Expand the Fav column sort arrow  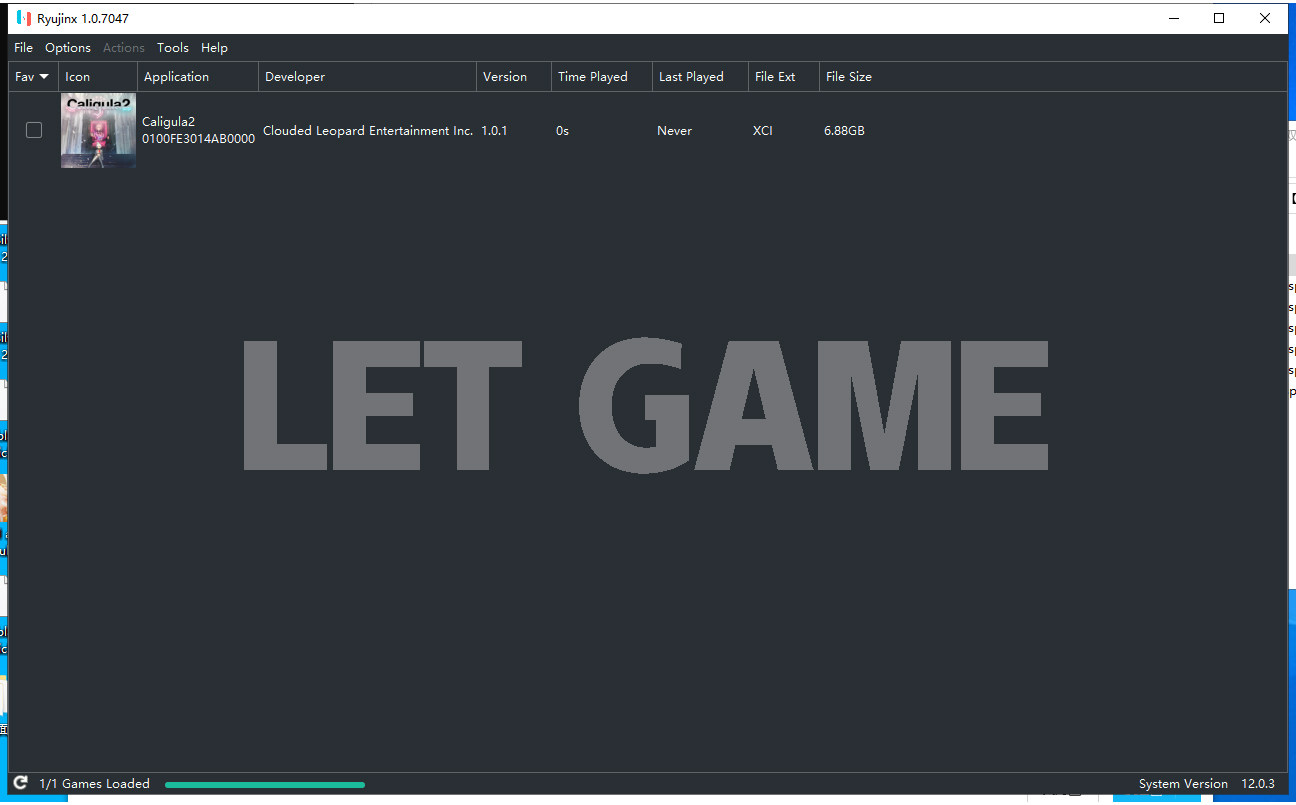coord(44,77)
